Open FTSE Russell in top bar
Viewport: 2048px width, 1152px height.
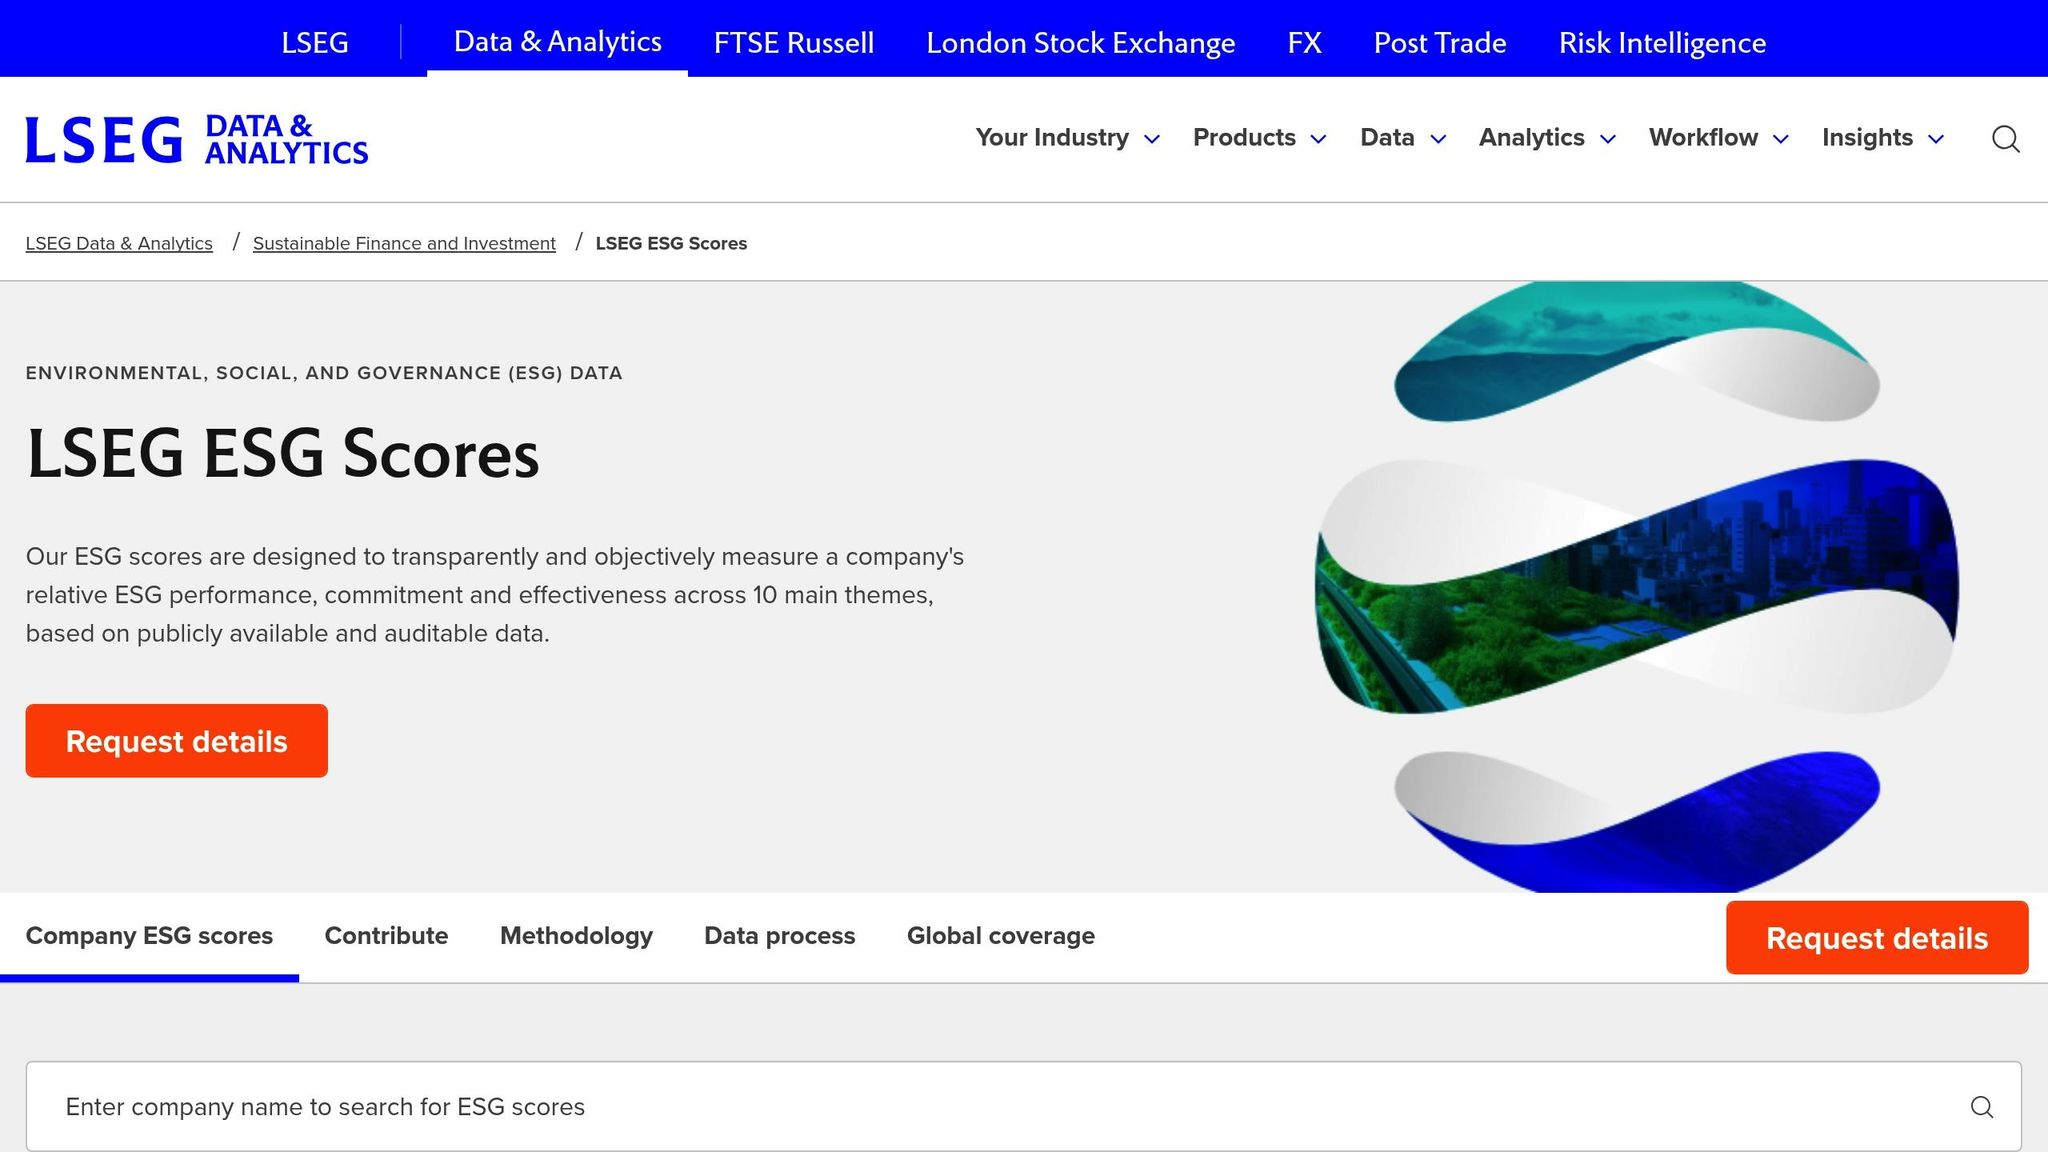[793, 43]
